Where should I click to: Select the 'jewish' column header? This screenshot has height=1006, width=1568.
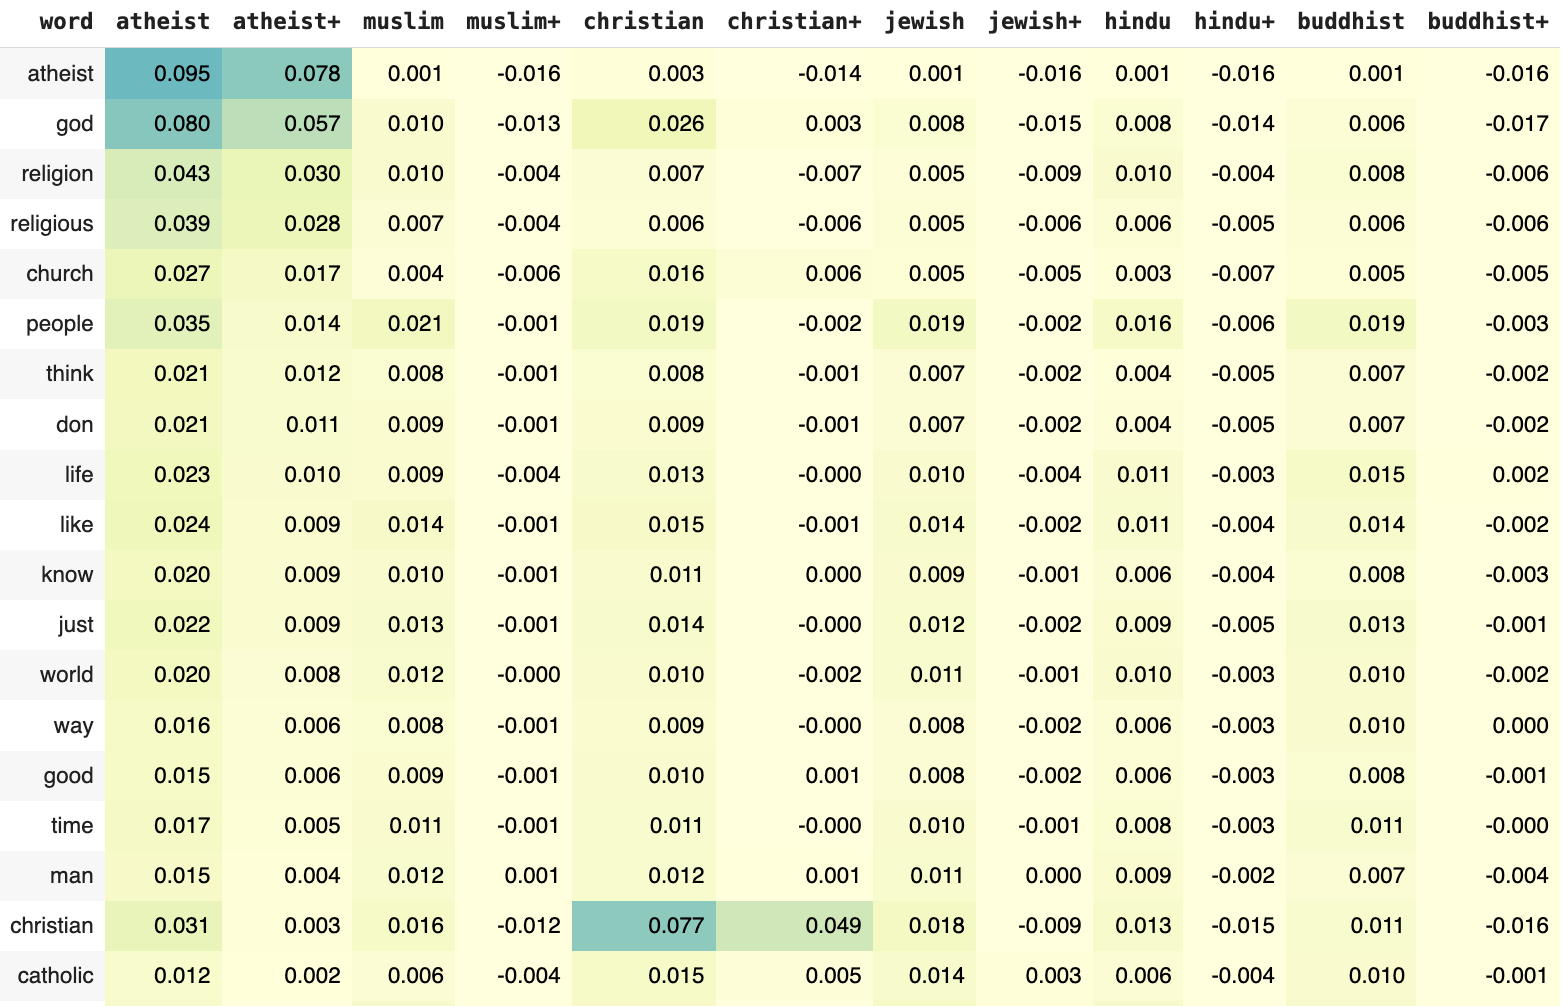pyautogui.click(x=924, y=22)
